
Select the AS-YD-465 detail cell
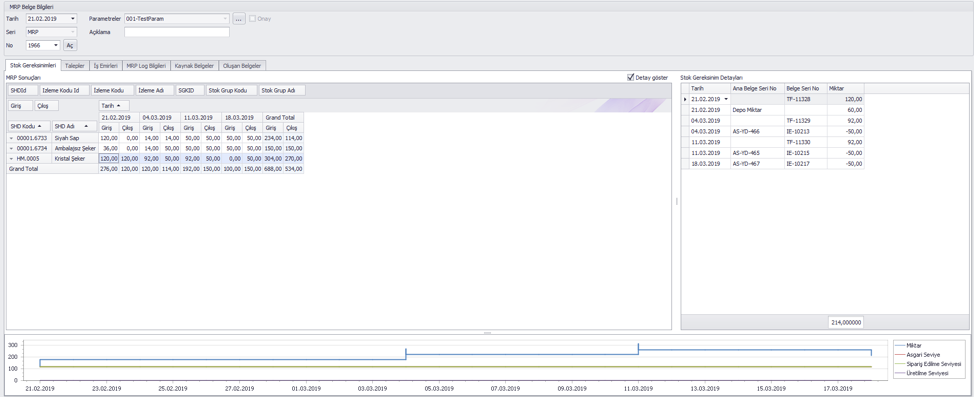click(x=757, y=152)
